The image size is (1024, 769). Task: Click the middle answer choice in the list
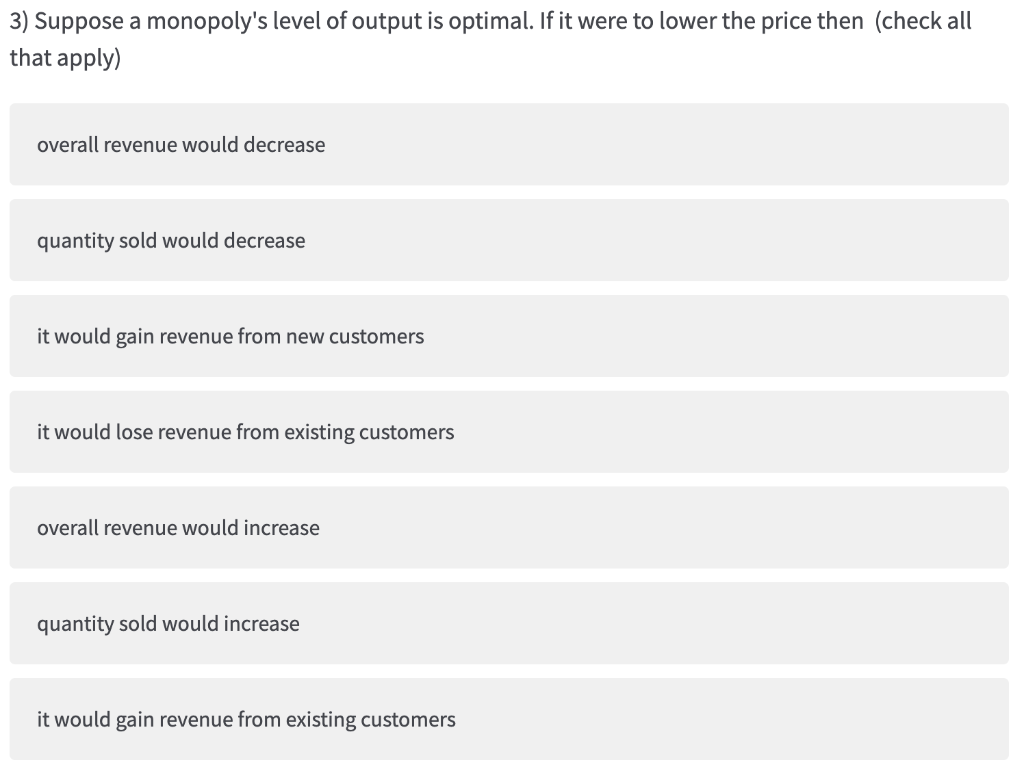pyautogui.click(x=509, y=432)
